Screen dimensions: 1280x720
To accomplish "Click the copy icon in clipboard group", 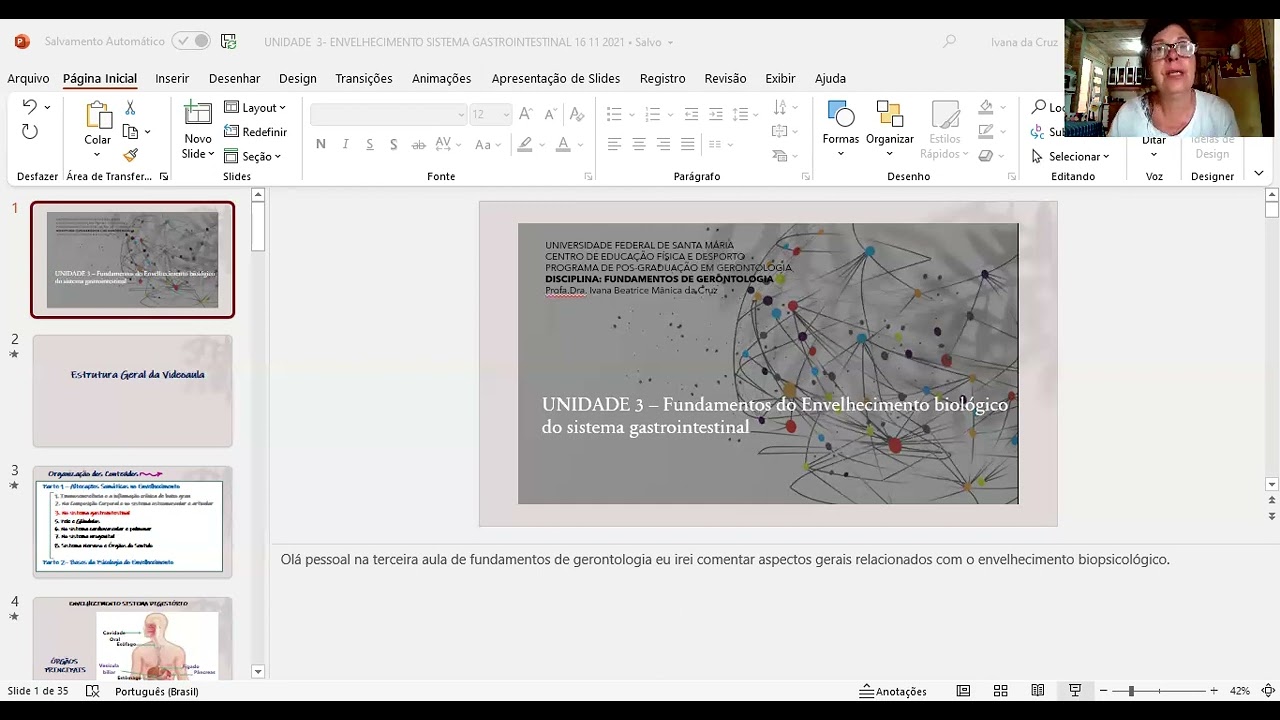I will (x=130, y=132).
